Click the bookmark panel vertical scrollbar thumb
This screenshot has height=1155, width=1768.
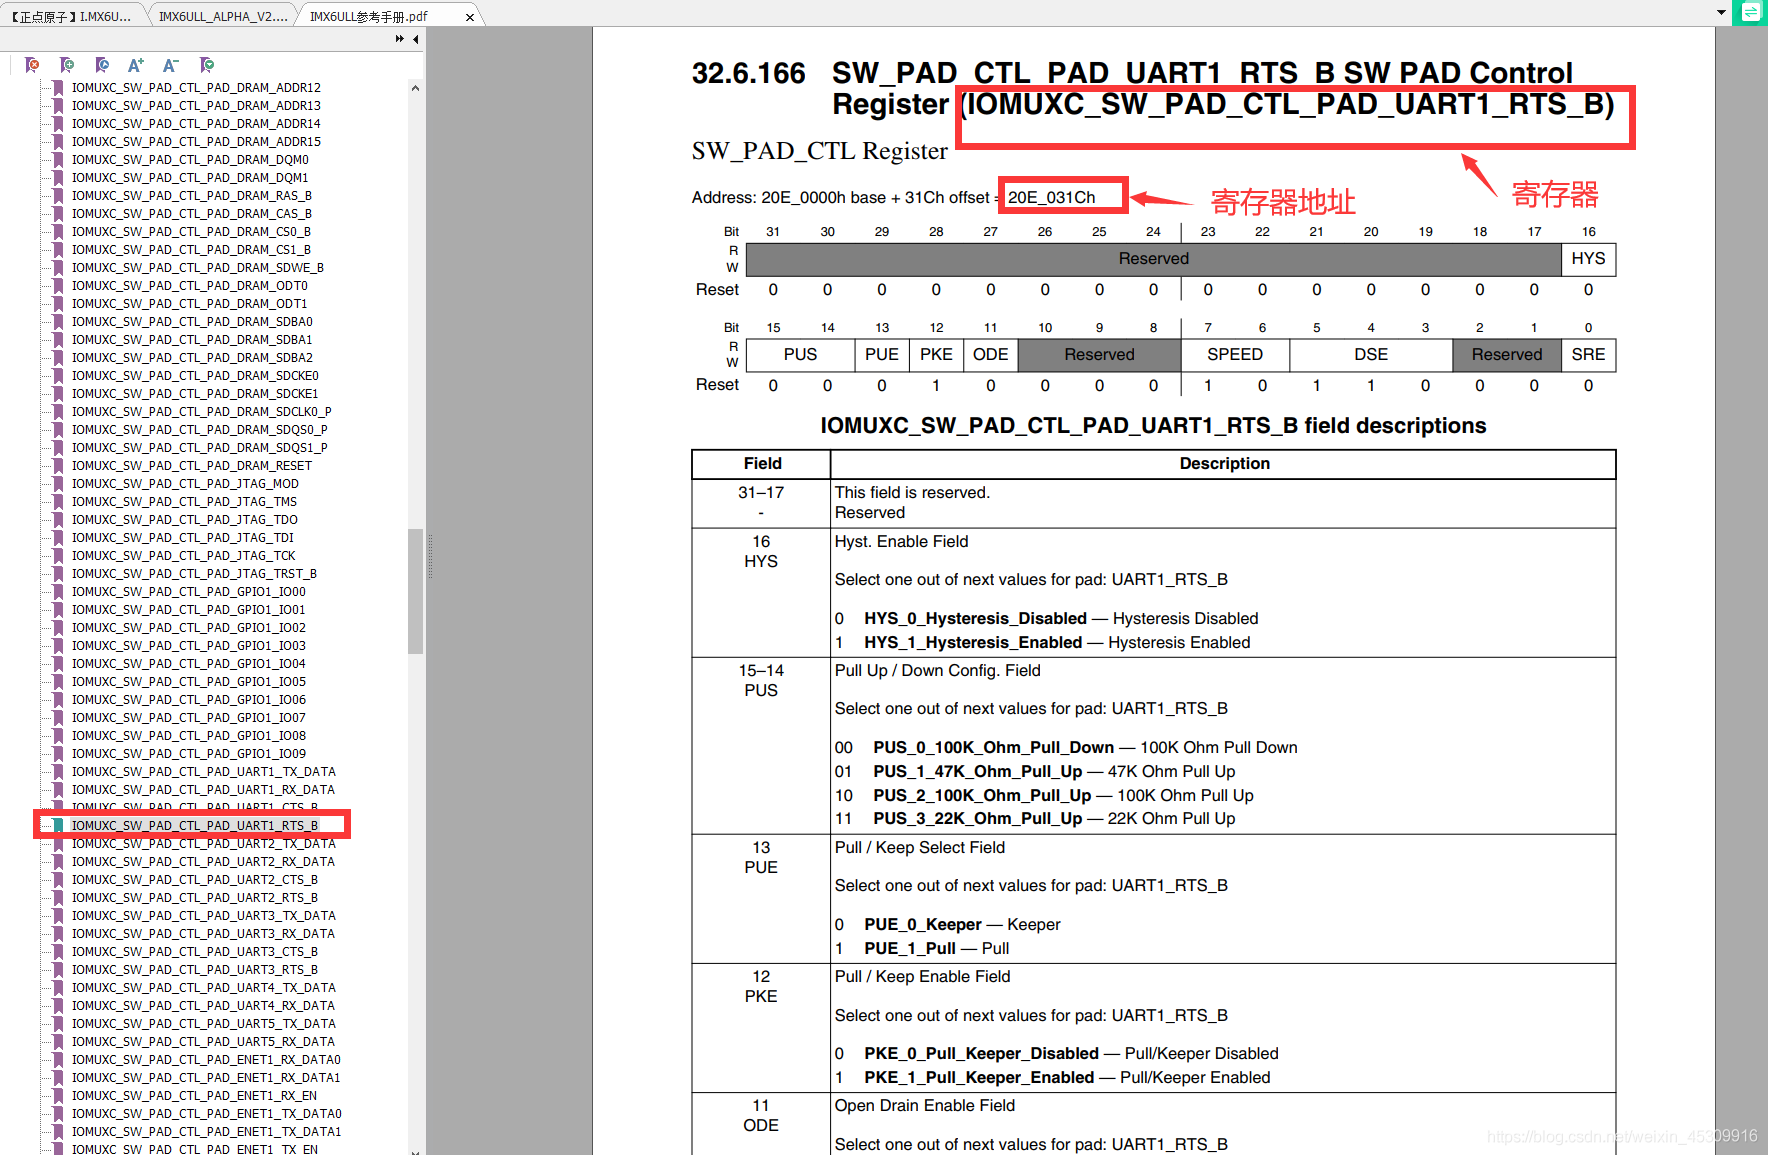tap(415, 590)
